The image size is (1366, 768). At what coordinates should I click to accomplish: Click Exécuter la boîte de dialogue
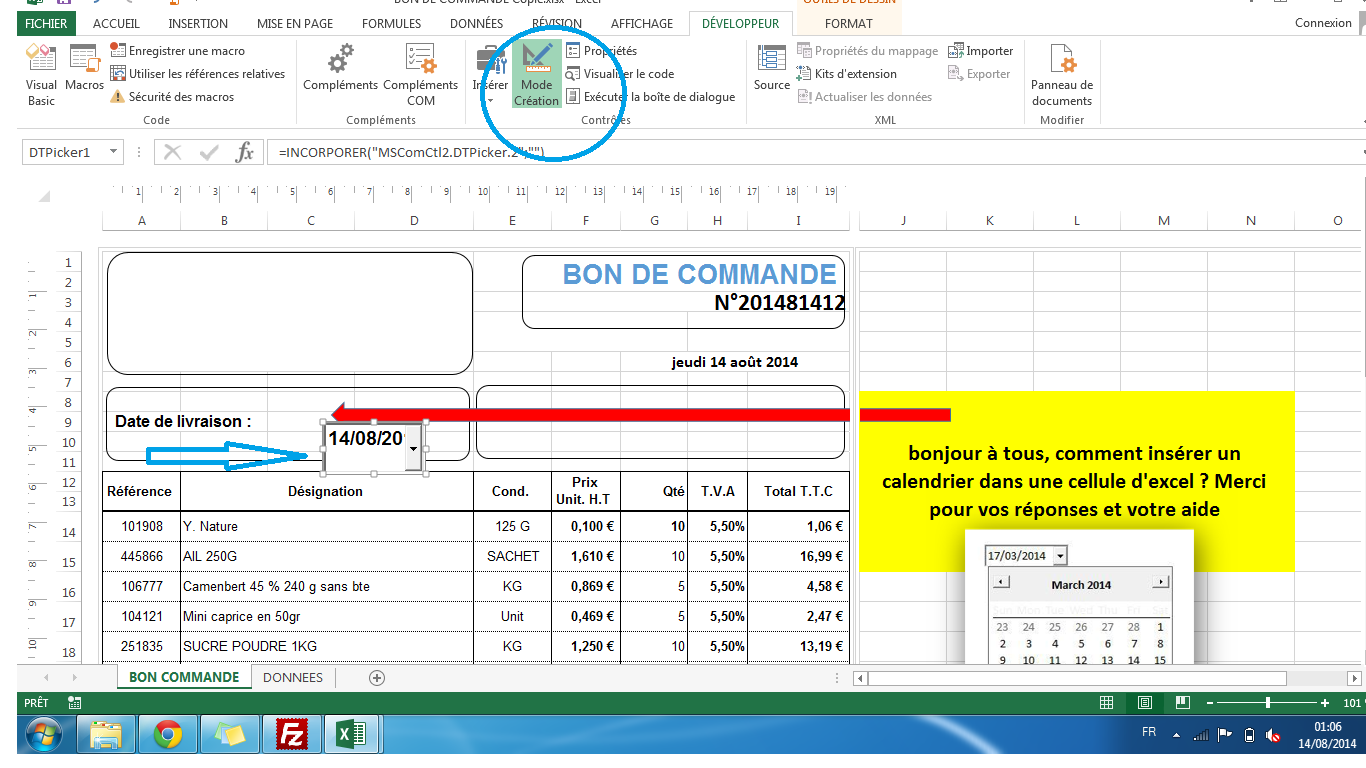pos(650,97)
